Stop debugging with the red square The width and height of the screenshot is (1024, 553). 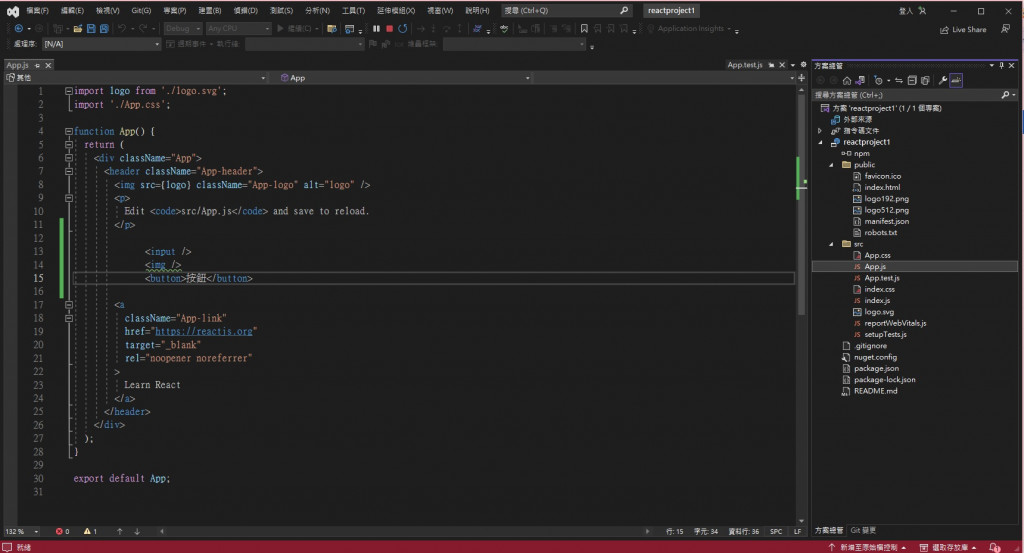(x=389, y=29)
